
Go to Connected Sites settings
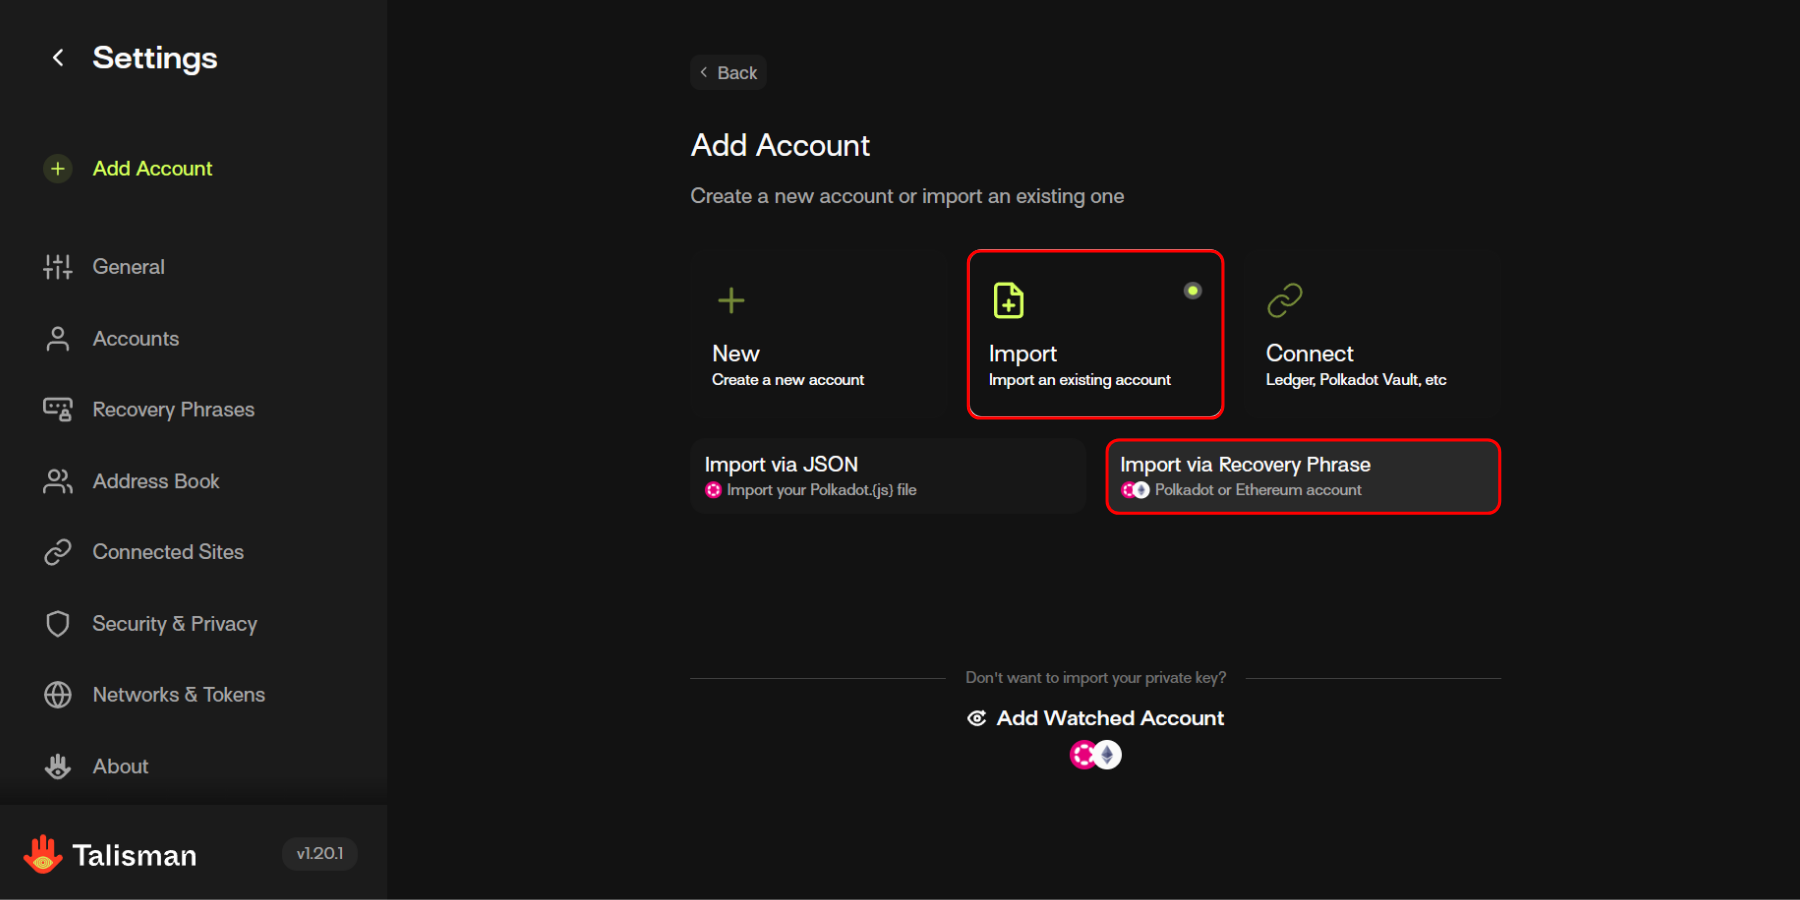(168, 552)
